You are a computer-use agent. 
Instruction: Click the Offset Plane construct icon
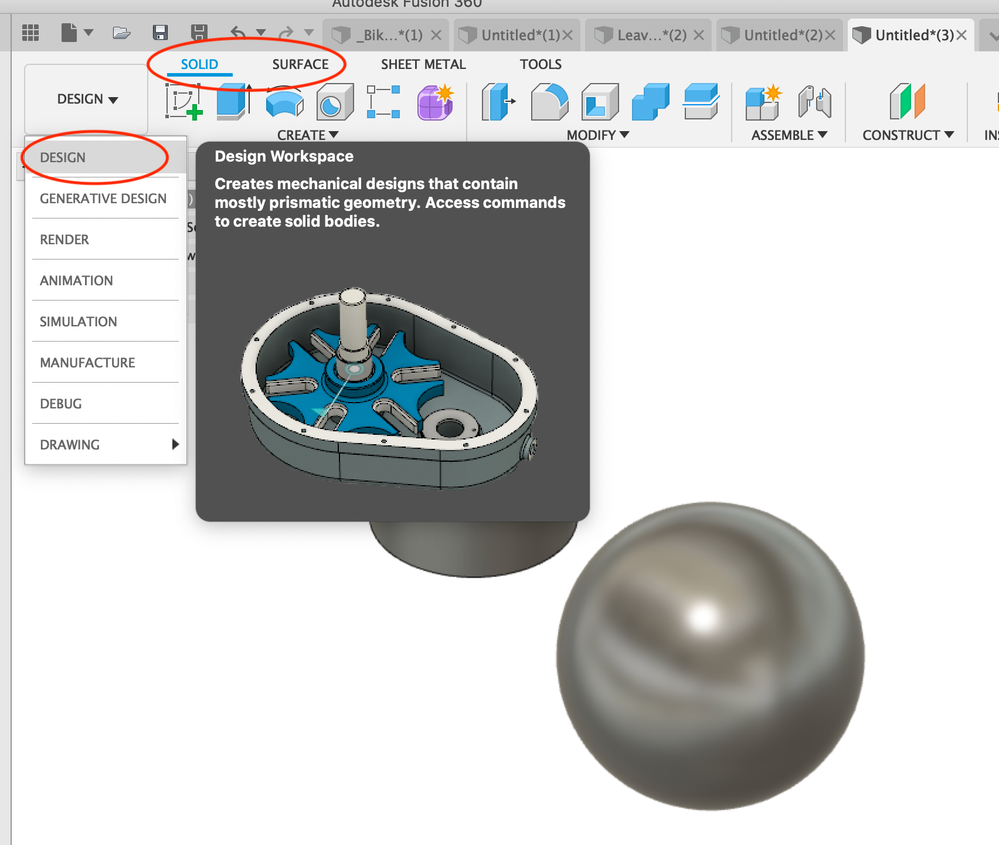click(907, 101)
